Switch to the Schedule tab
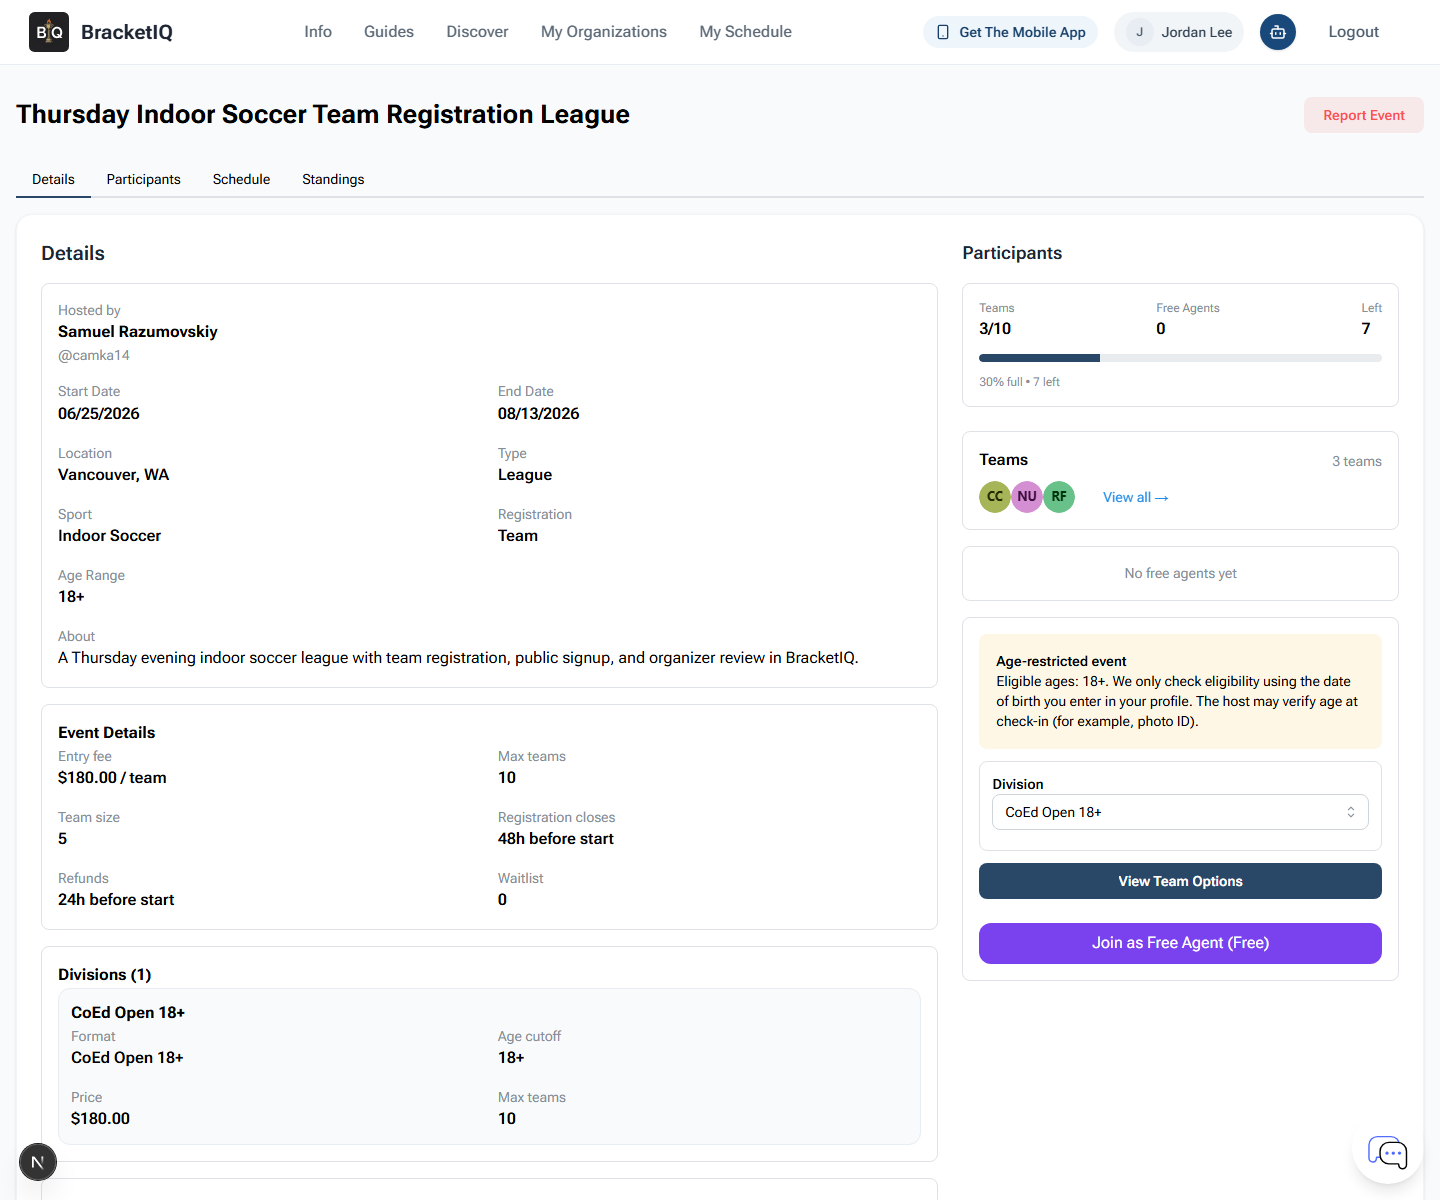Image resolution: width=1440 pixels, height=1200 pixels. pyautogui.click(x=241, y=179)
